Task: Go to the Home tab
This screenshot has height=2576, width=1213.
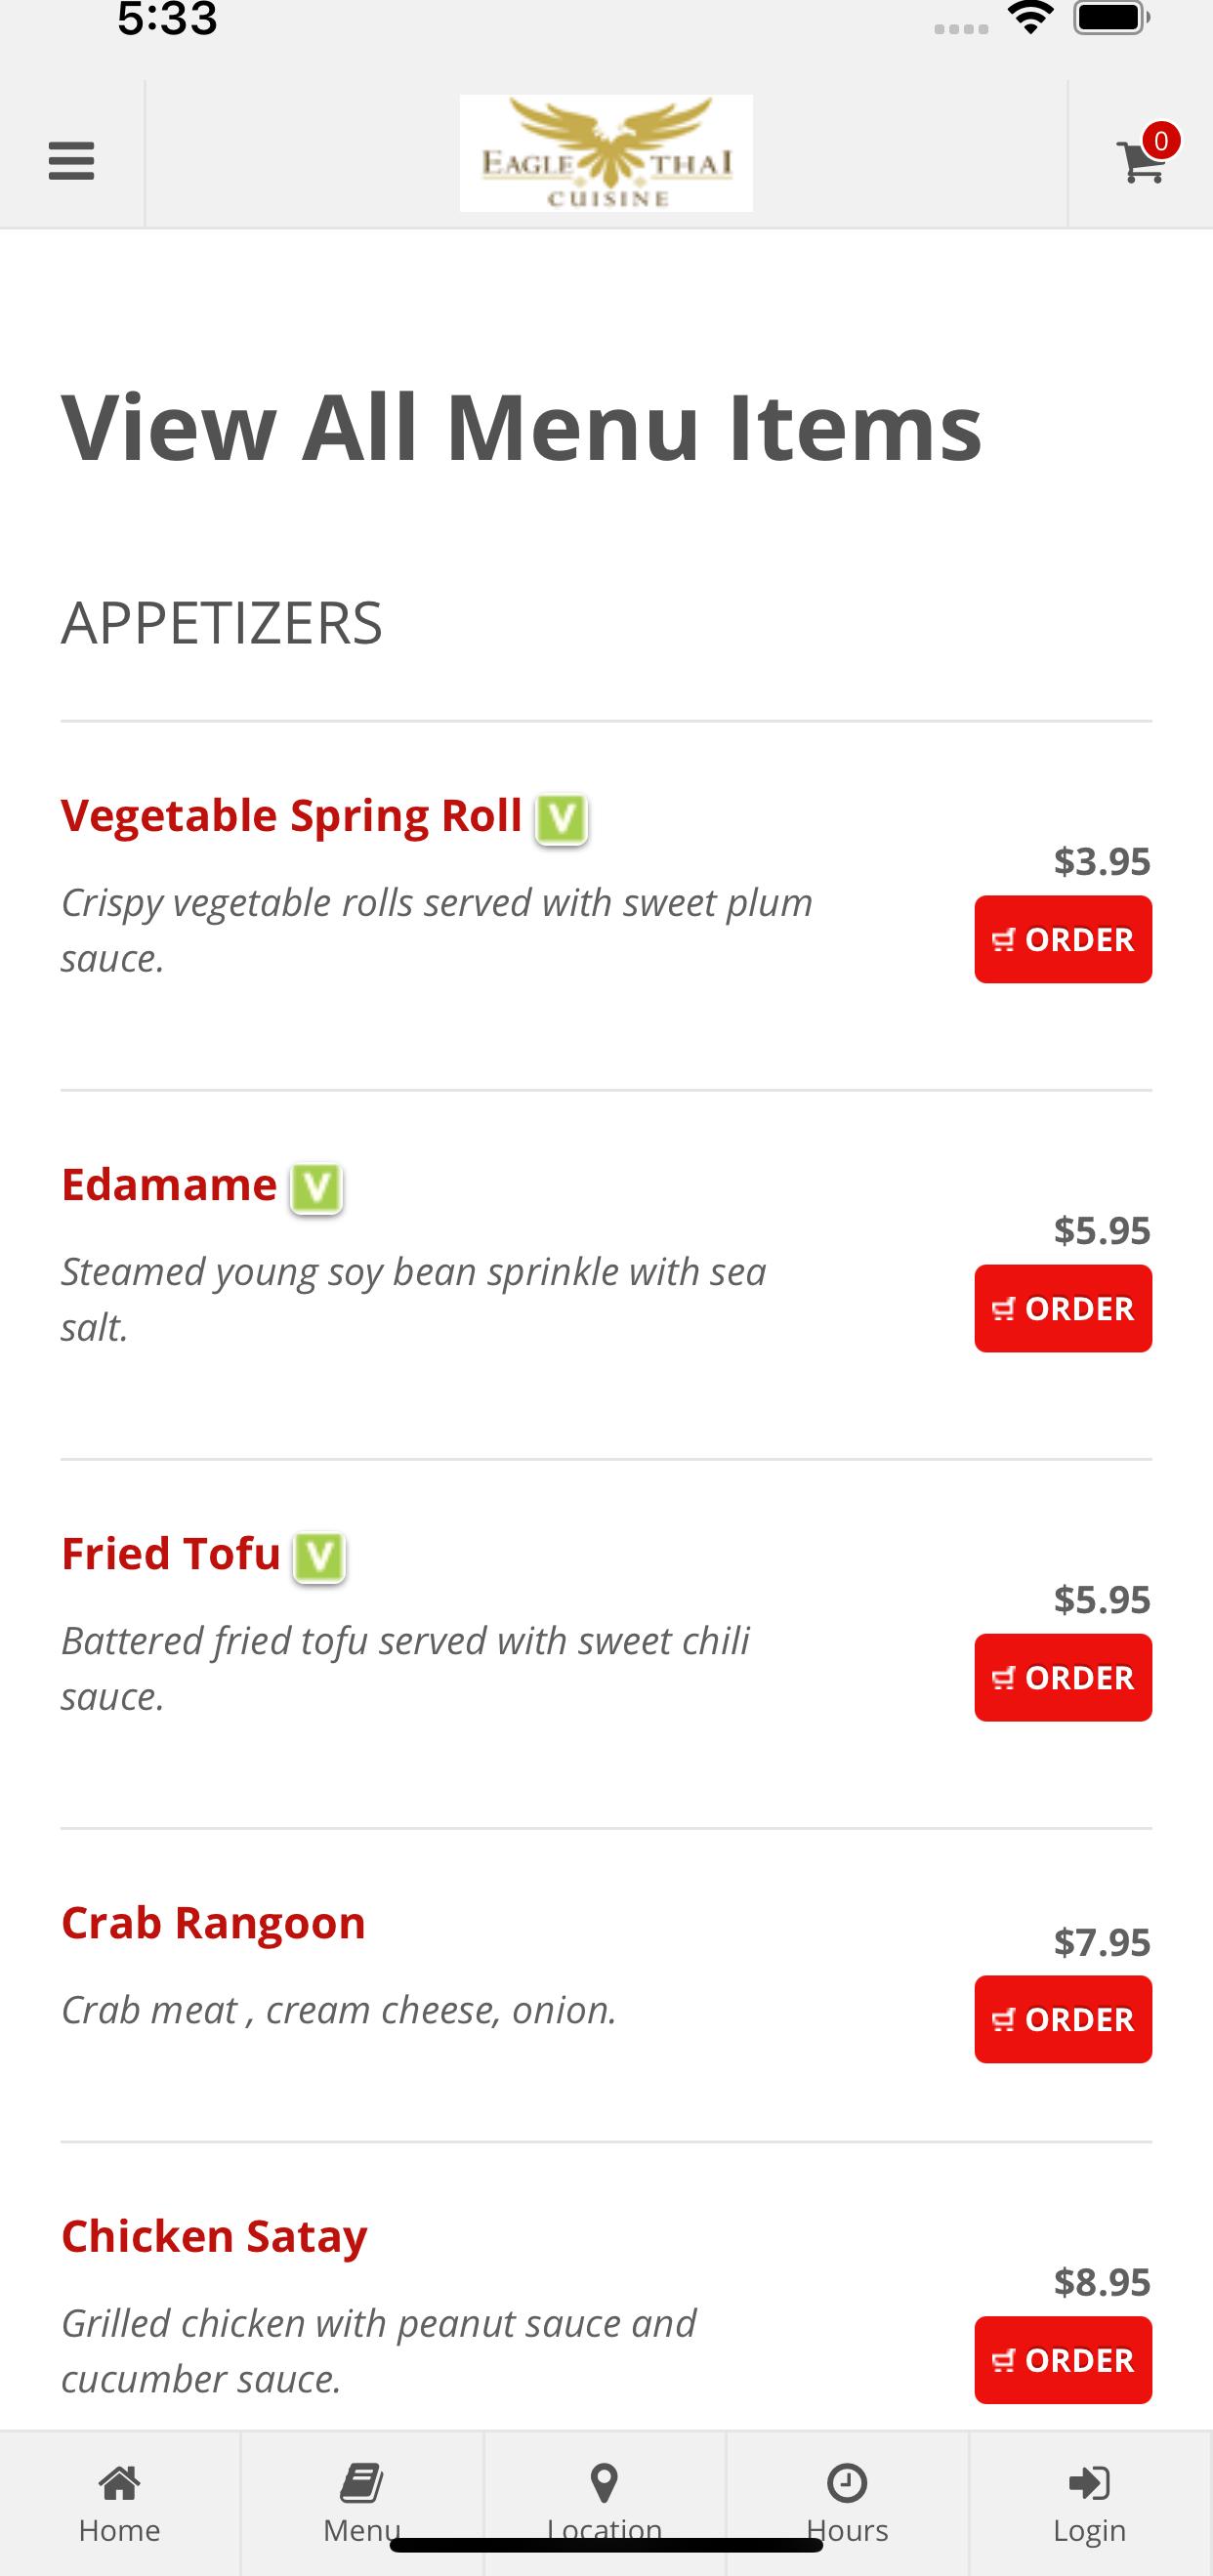Action: [x=120, y=2503]
